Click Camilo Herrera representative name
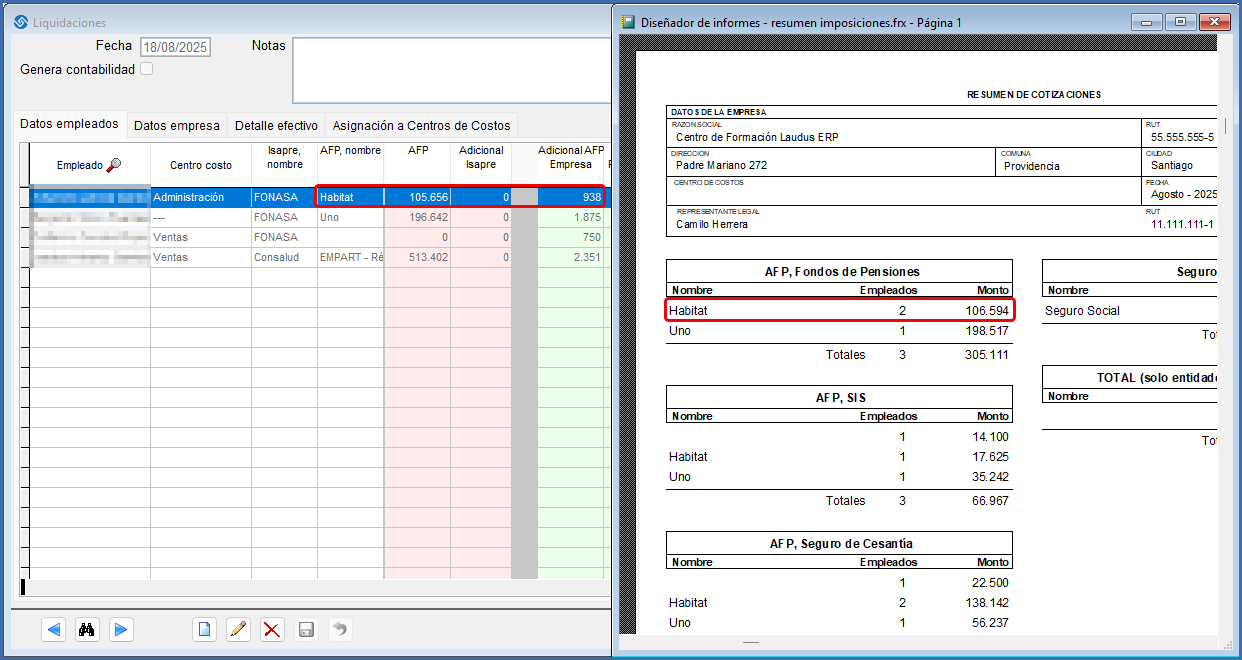Screen dimensions: 1242x660 [712, 224]
